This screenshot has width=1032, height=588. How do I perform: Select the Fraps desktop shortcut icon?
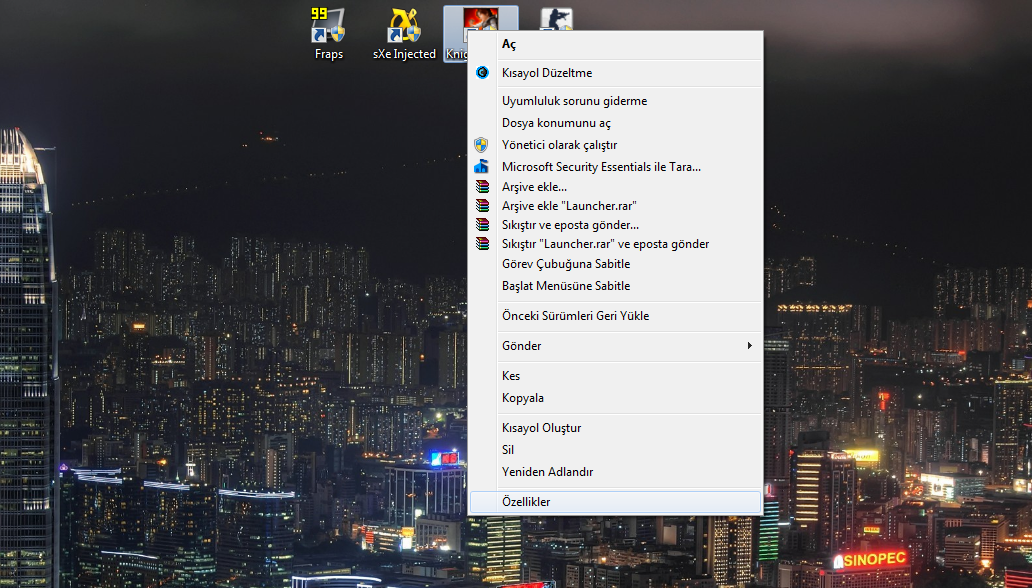tap(328, 25)
